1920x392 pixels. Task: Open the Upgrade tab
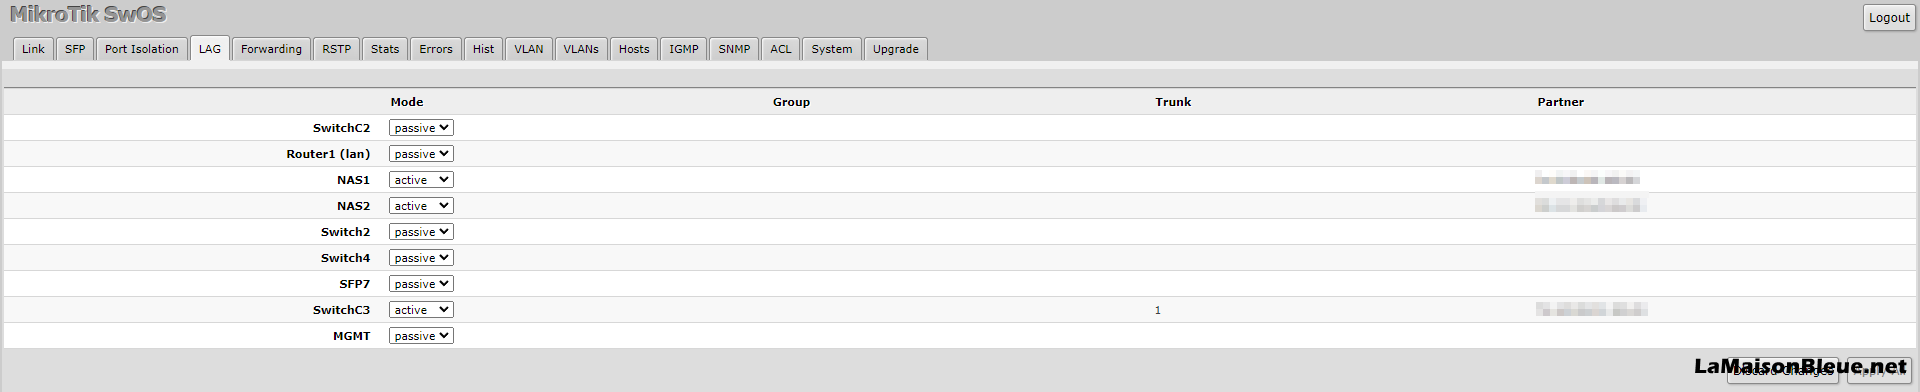click(896, 49)
